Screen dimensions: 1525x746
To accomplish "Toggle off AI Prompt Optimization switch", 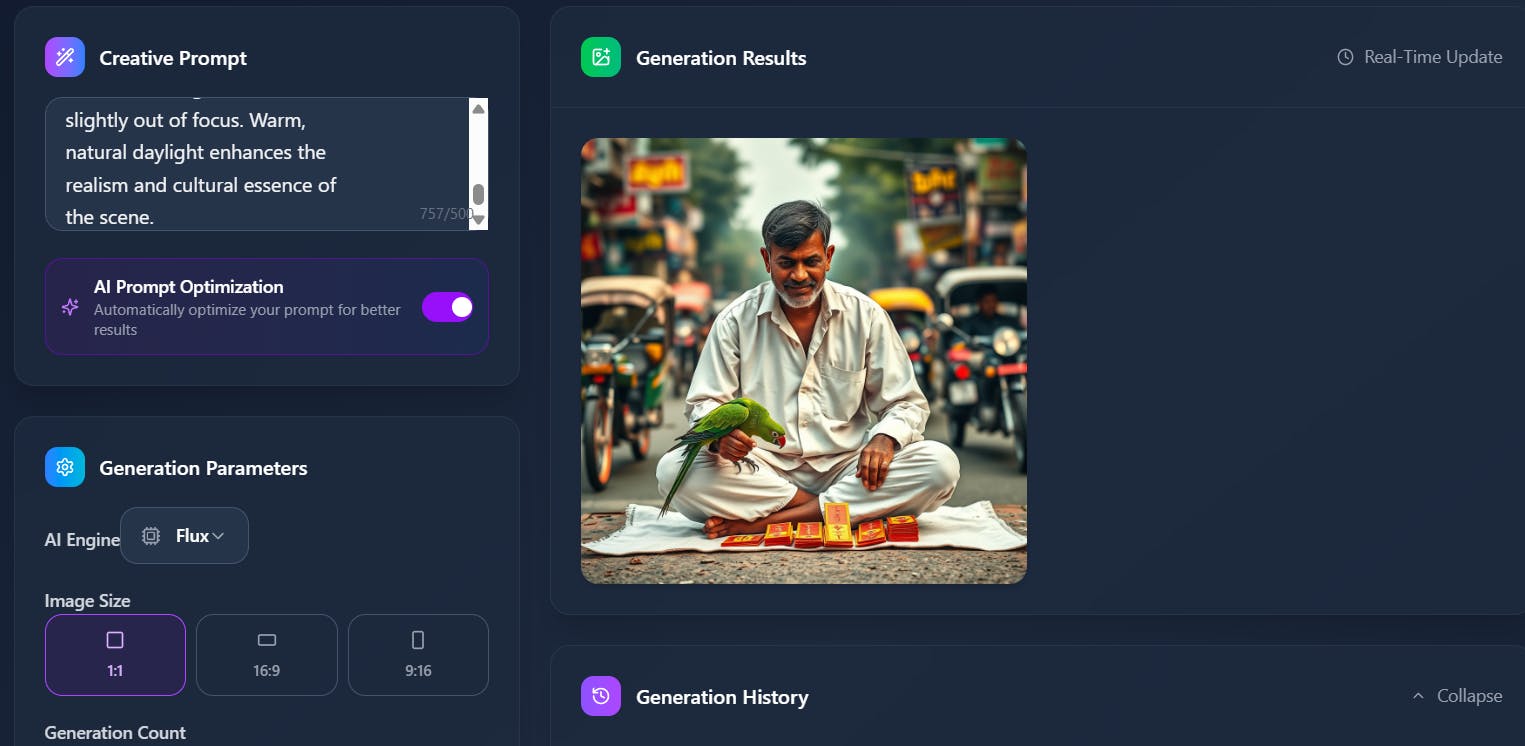I will 447,307.
